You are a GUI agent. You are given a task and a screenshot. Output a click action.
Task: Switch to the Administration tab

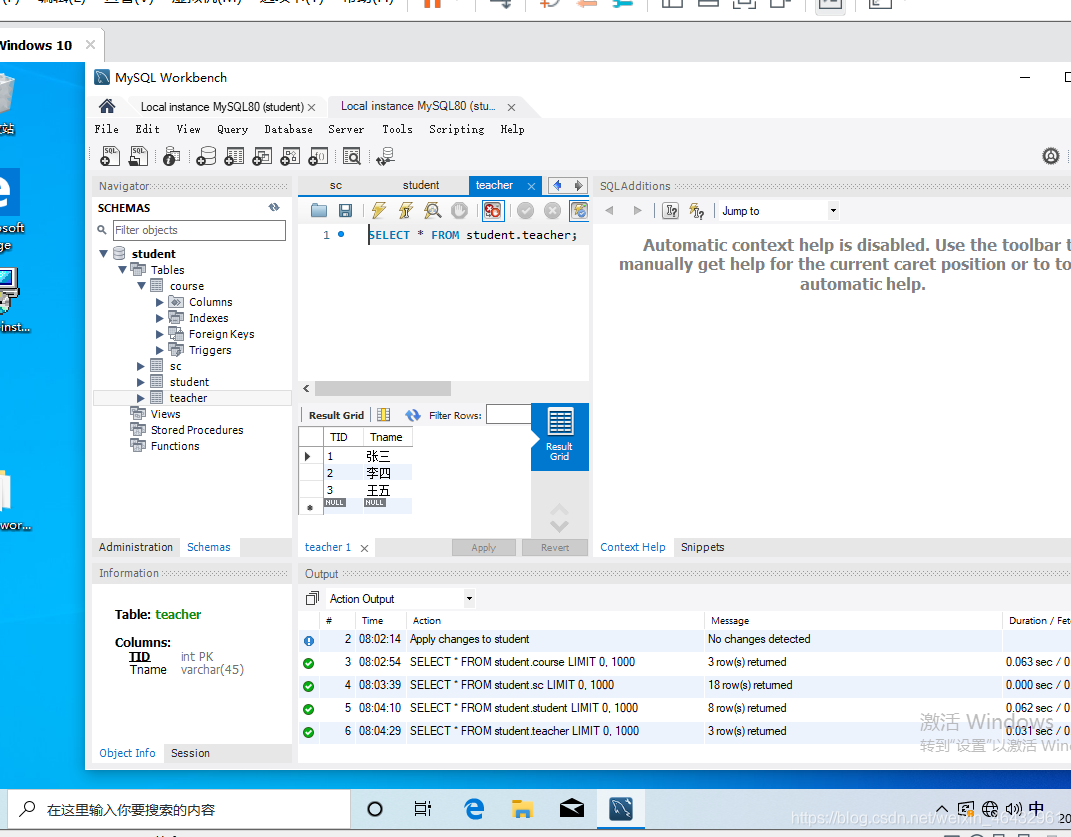135,547
